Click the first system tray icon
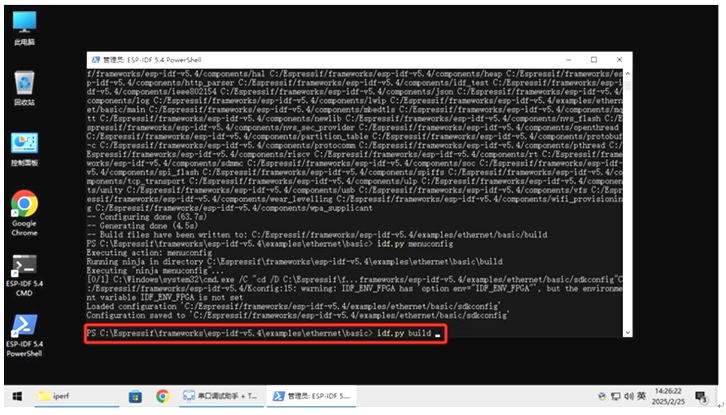 pyautogui.click(x=602, y=396)
